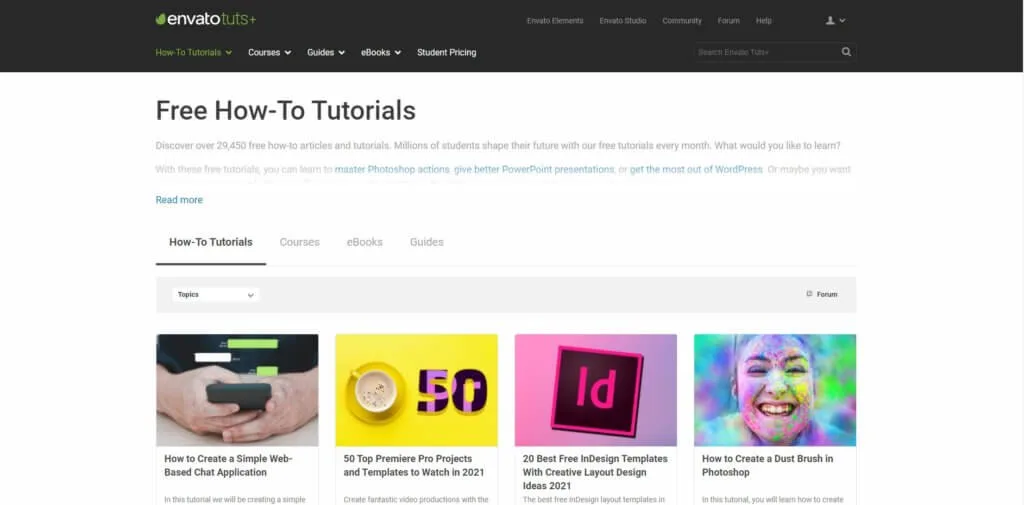The width and height of the screenshot is (1024, 505).
Task: Open Help in top header
Action: [764, 21]
